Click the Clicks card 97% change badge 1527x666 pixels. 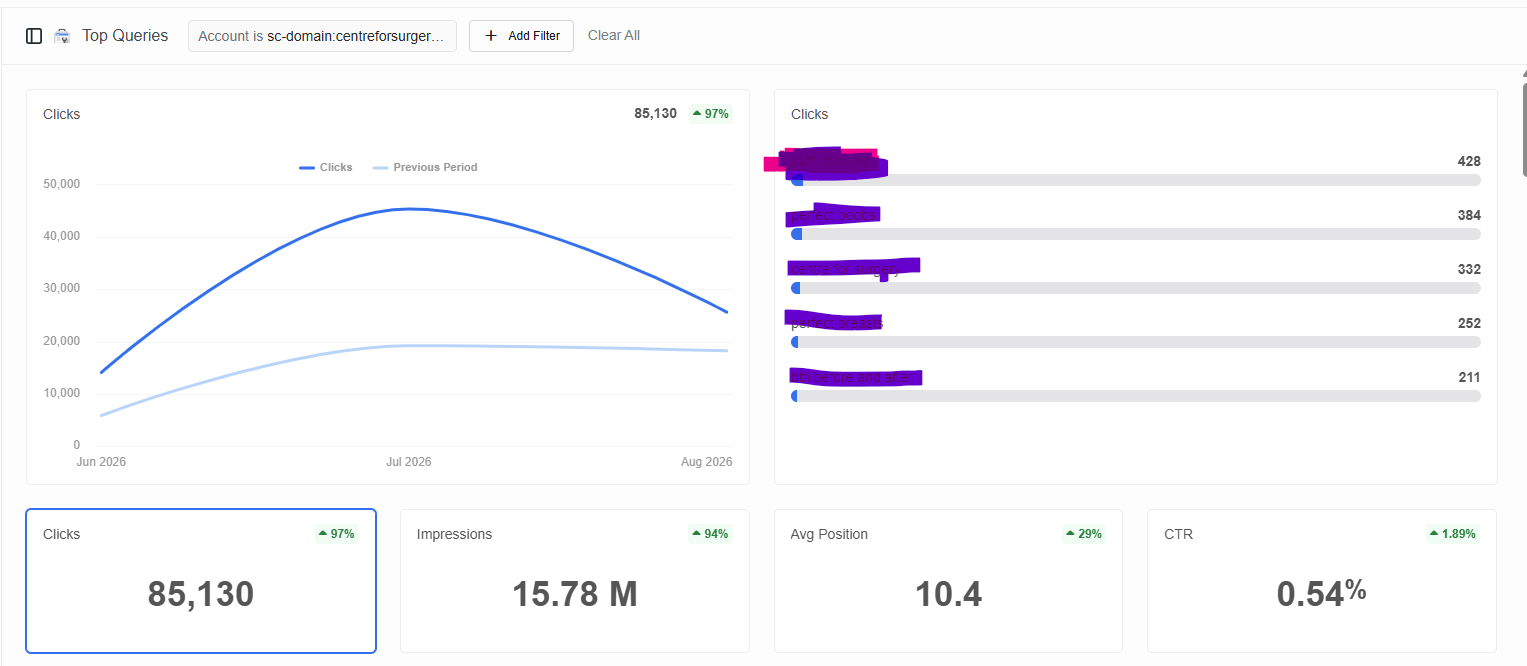pos(336,534)
